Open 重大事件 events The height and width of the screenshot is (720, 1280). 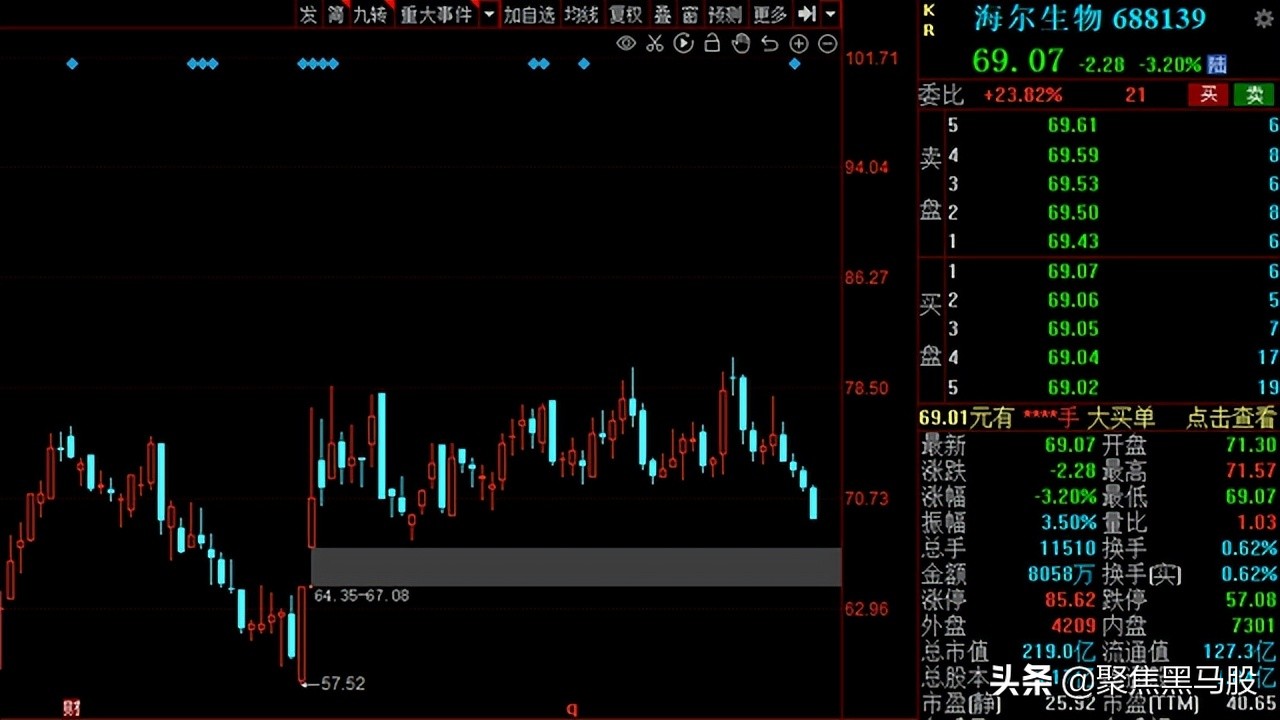[x=436, y=14]
